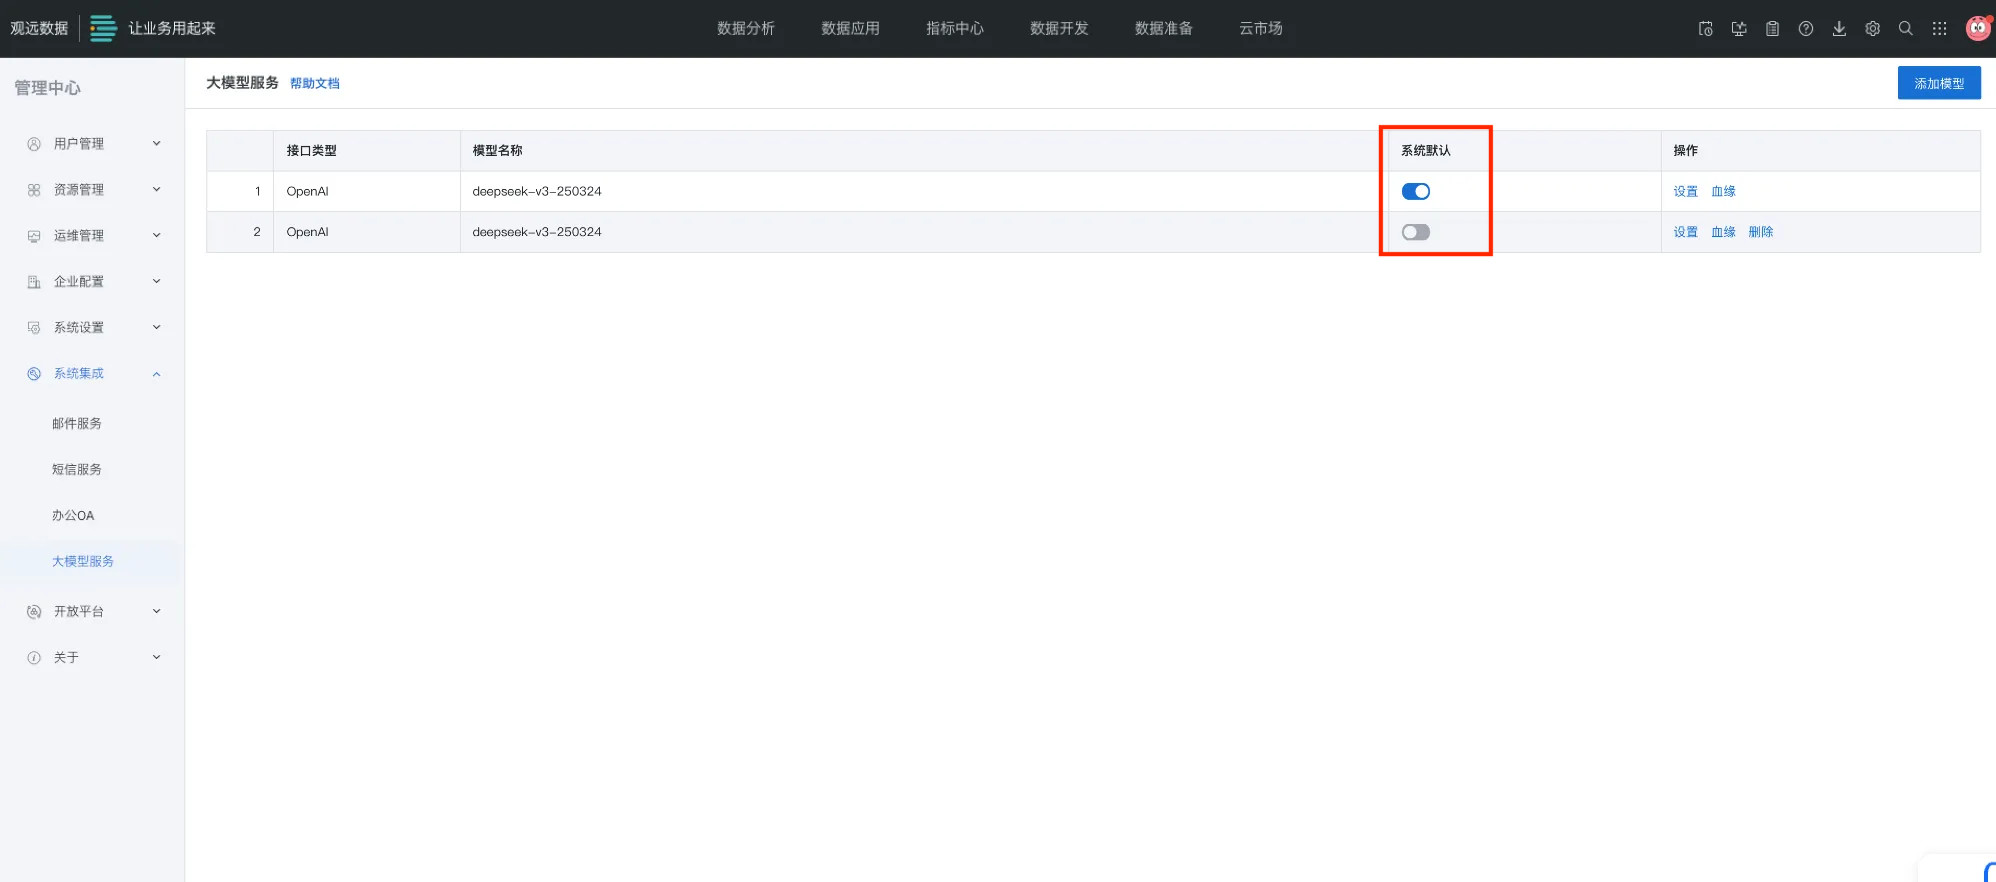Collapse the 系统集成 sidebar section
This screenshot has height=882, width=1996.
[92, 374]
